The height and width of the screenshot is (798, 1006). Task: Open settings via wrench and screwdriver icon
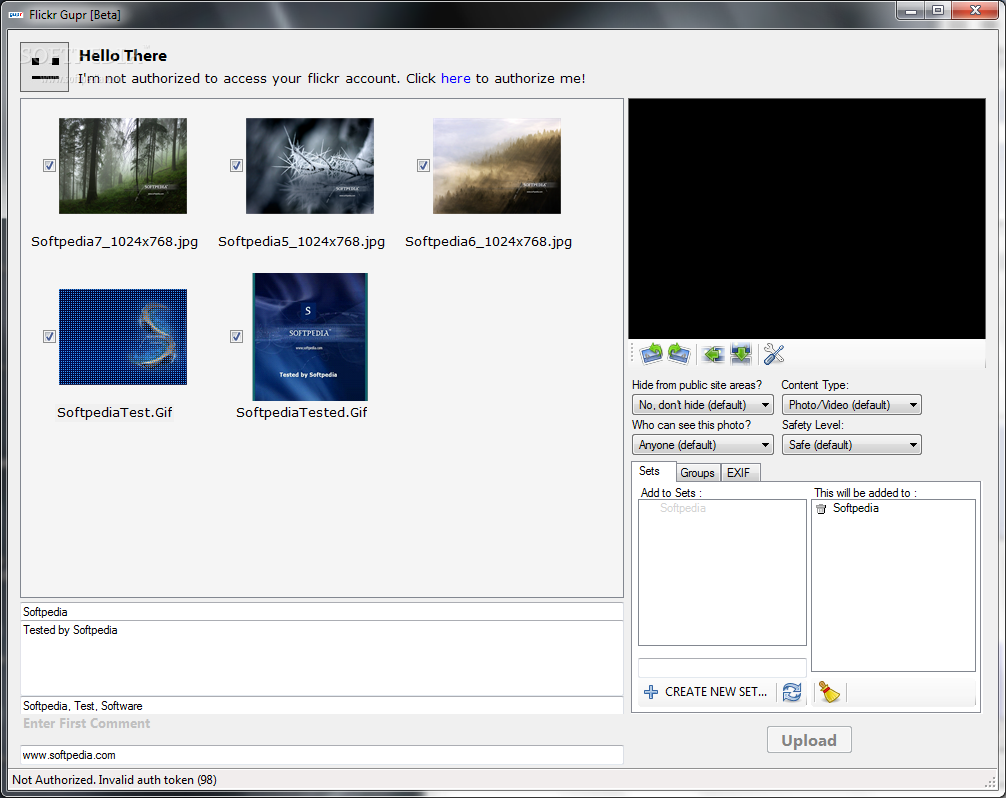coord(774,354)
